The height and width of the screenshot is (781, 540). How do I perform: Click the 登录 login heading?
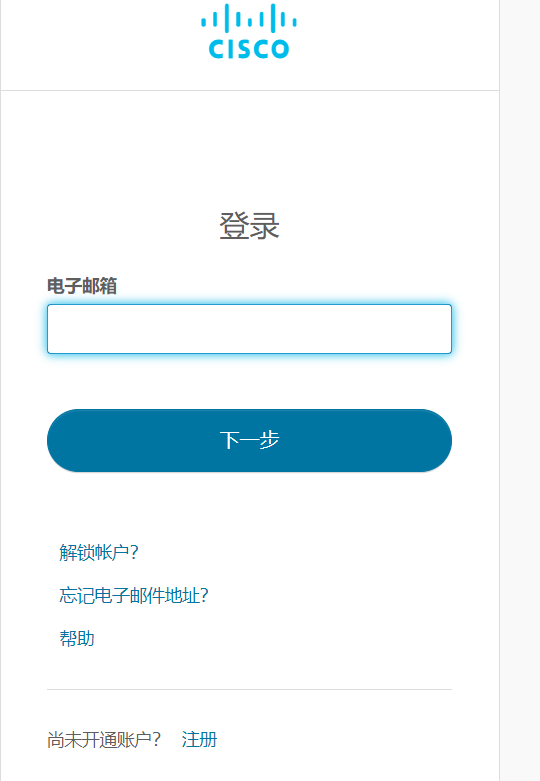coord(249,226)
